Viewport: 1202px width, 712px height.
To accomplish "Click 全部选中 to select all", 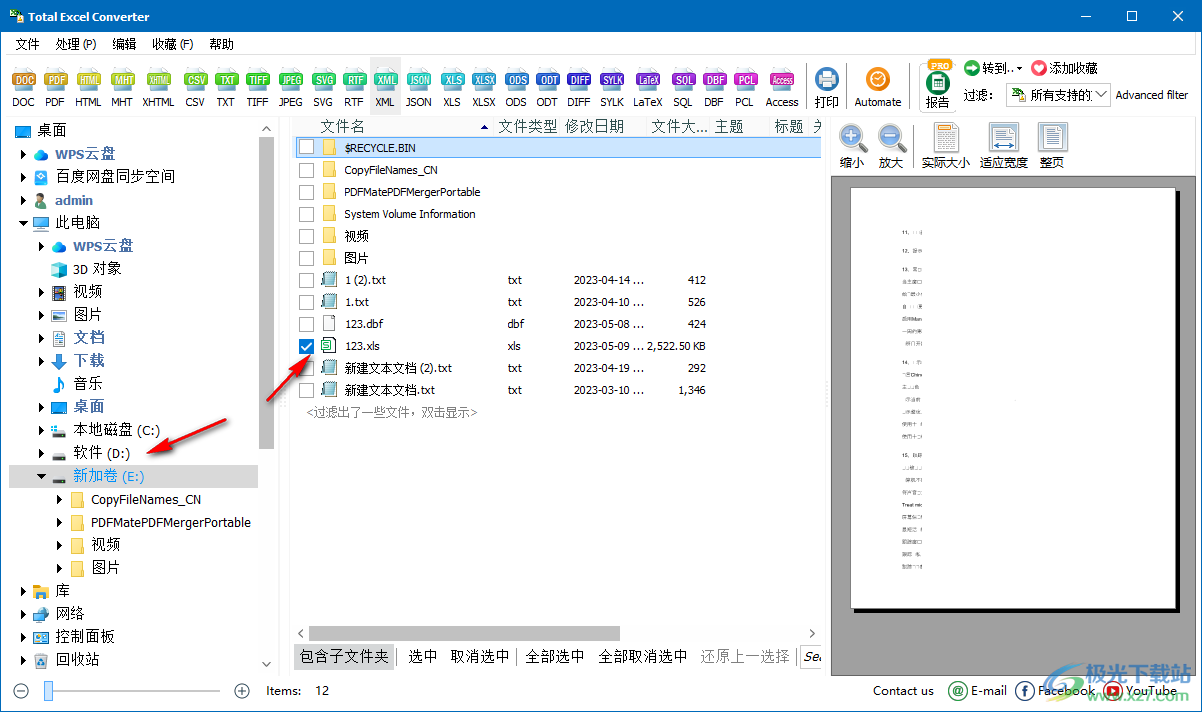I will pyautogui.click(x=555, y=656).
